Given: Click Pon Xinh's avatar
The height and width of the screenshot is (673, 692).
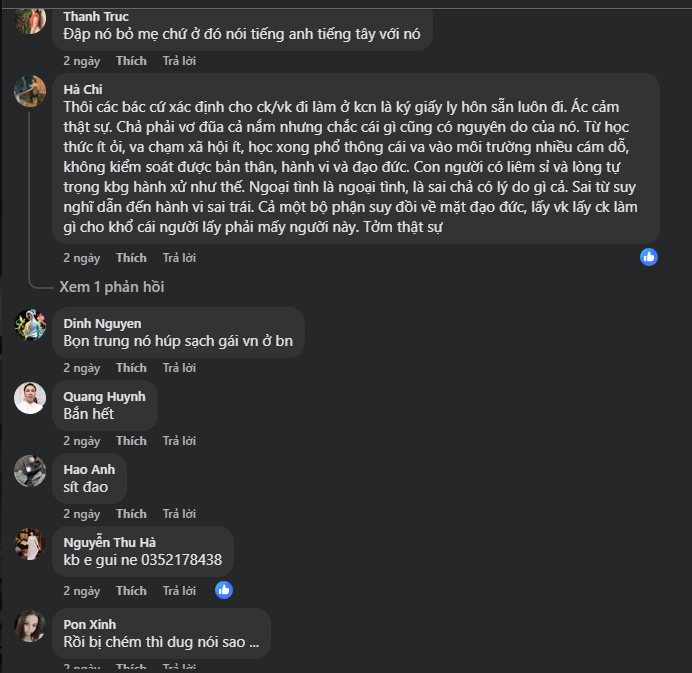Looking at the screenshot, I should click(x=30, y=626).
